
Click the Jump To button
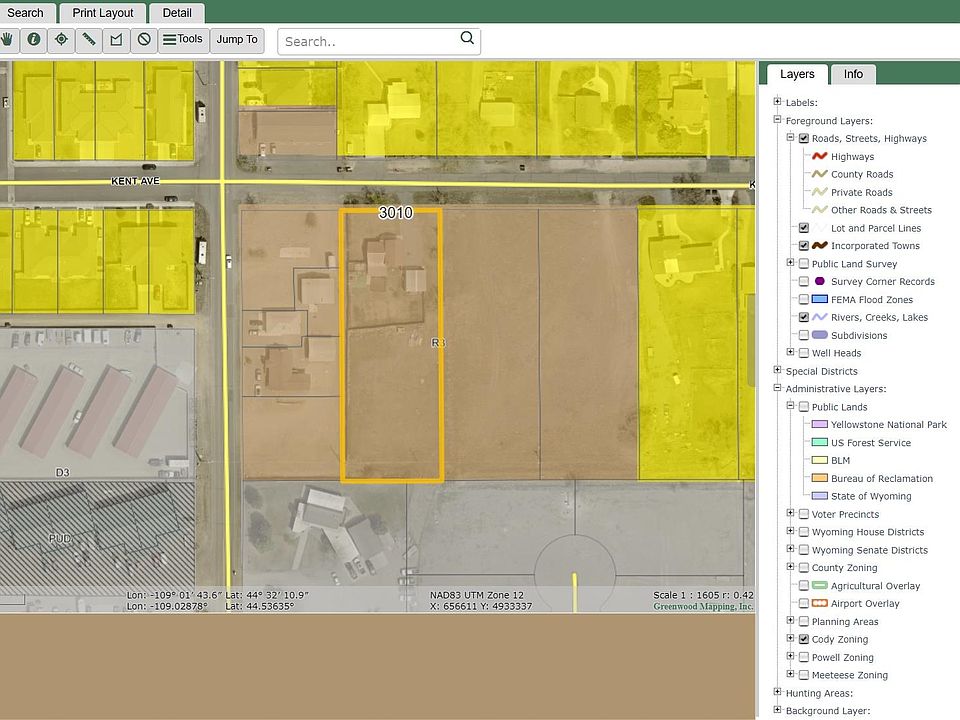coord(237,40)
